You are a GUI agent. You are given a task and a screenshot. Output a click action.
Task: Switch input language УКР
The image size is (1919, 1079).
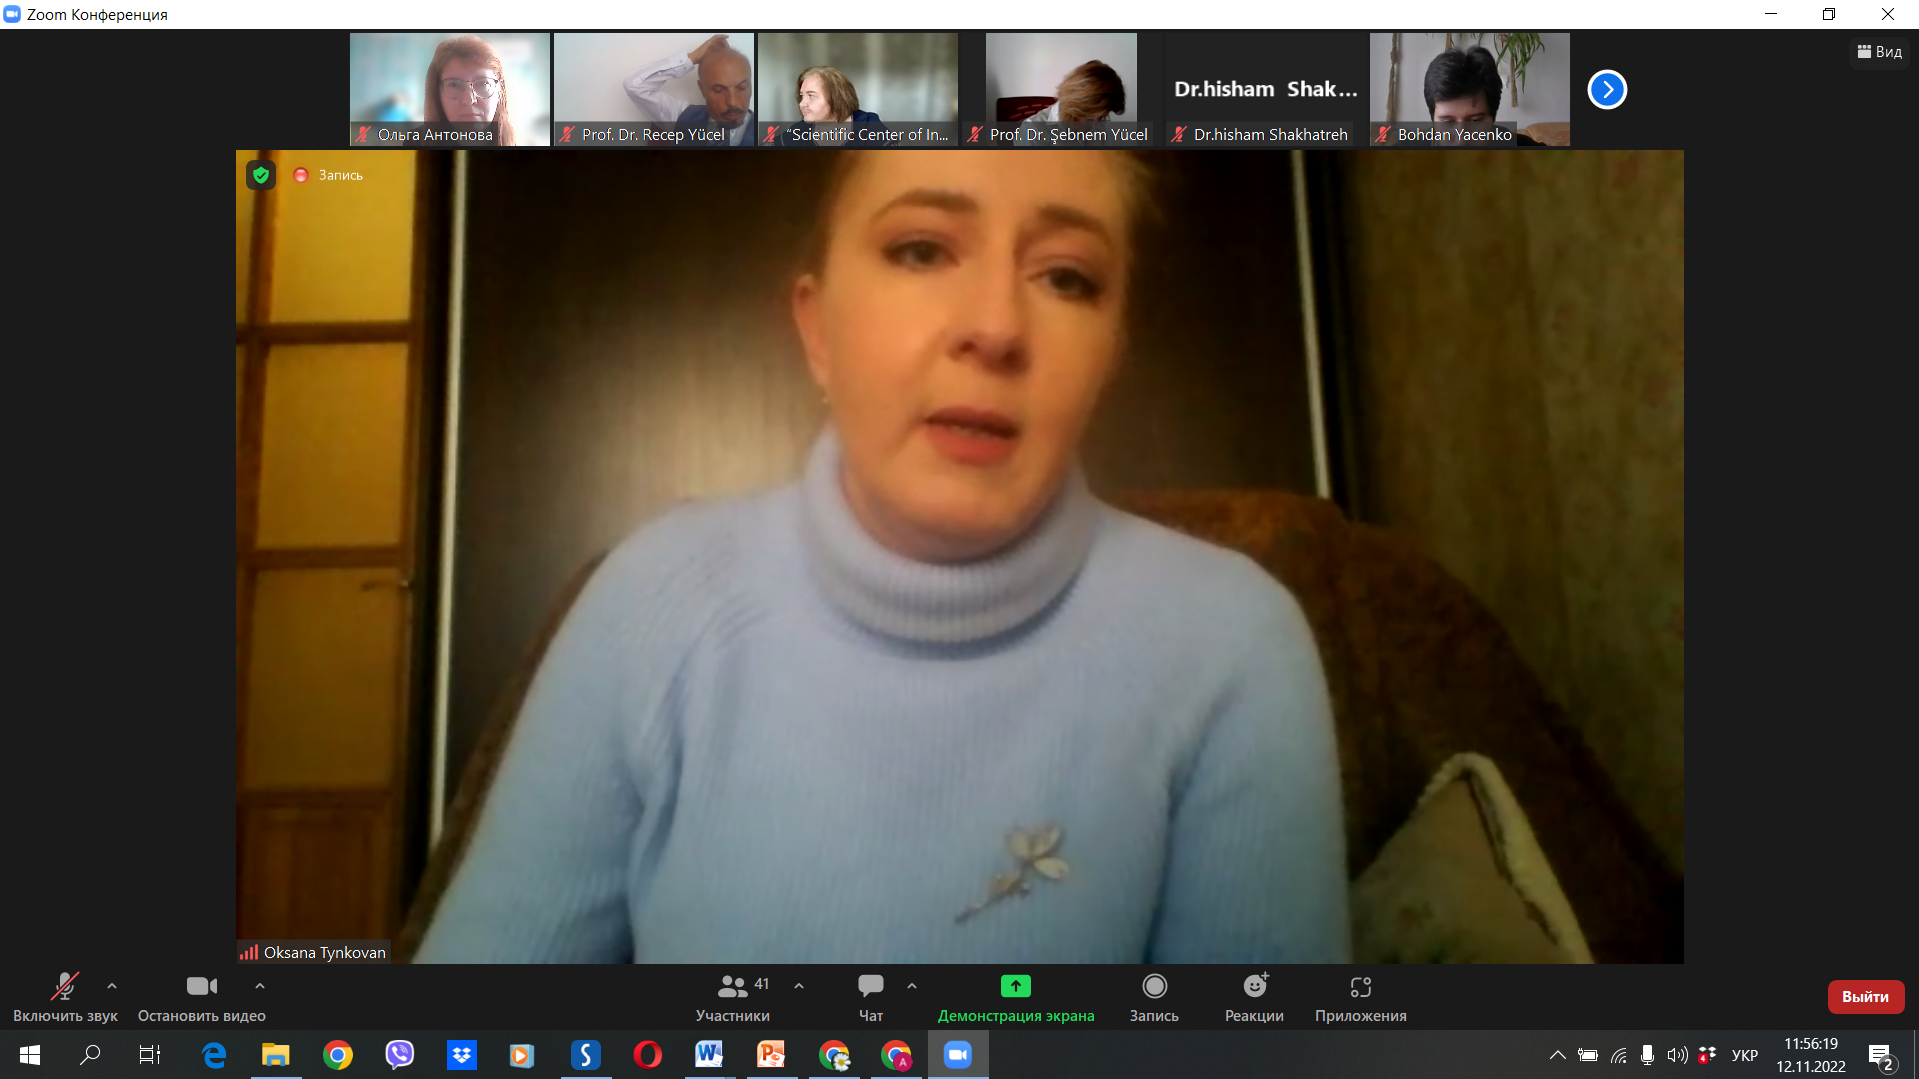1745,1055
